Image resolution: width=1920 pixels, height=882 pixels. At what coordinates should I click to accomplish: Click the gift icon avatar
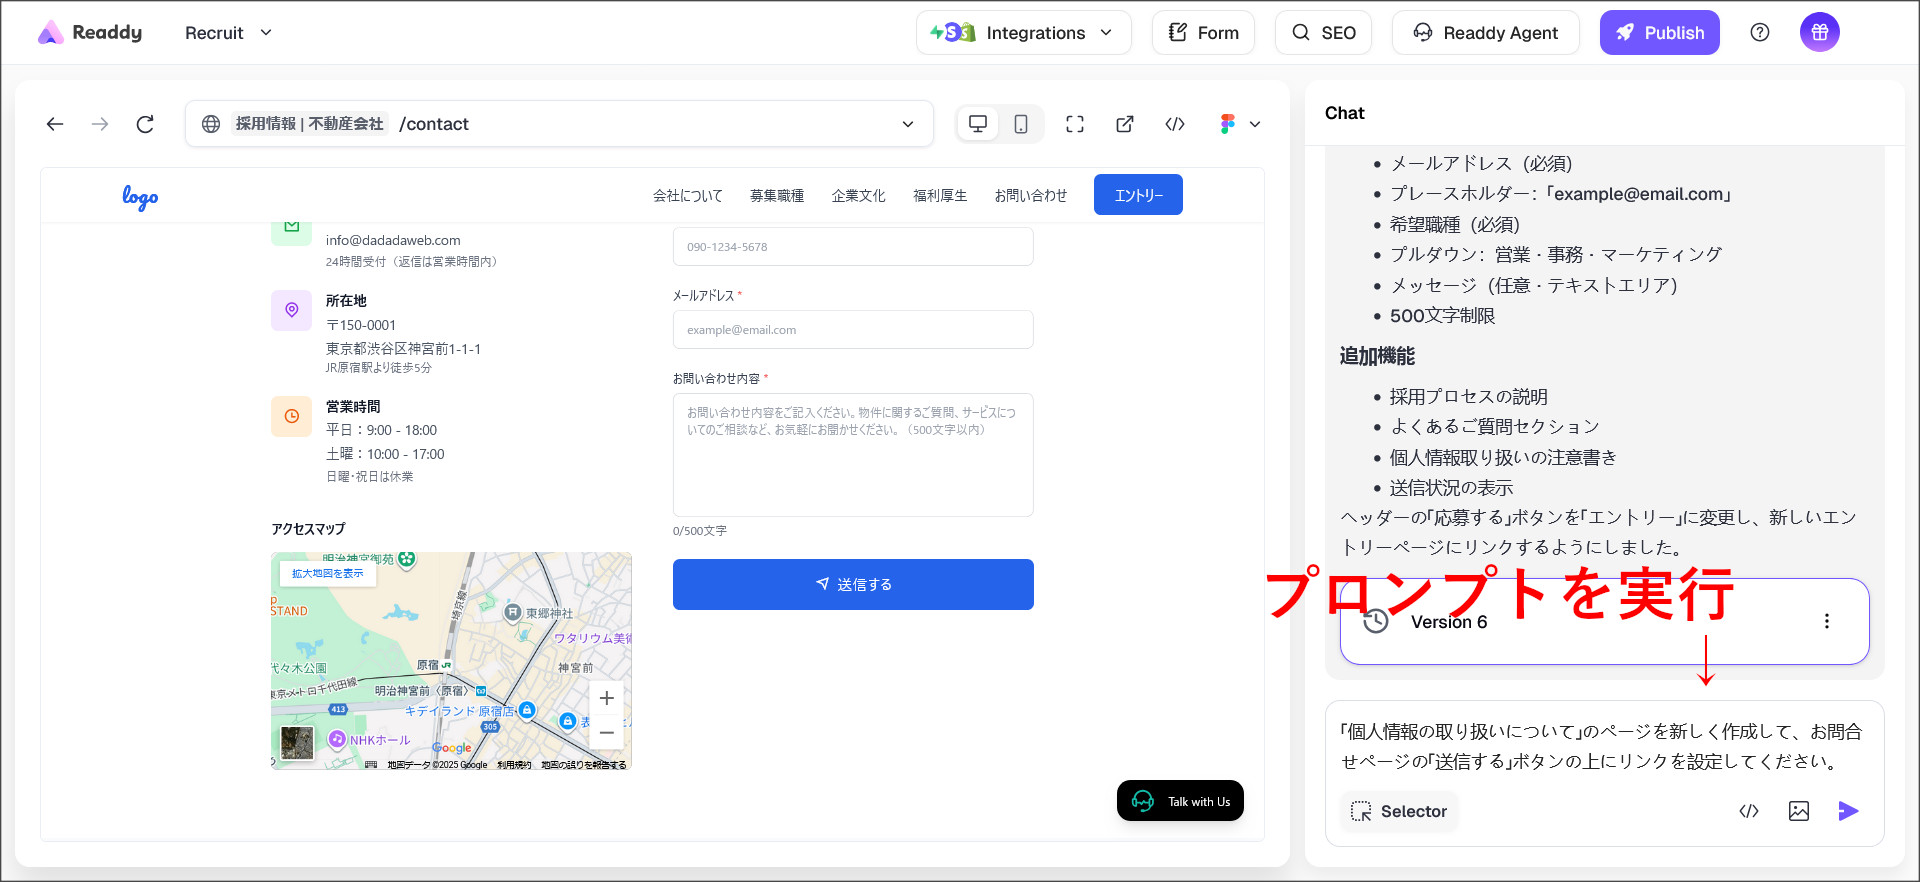point(1819,33)
